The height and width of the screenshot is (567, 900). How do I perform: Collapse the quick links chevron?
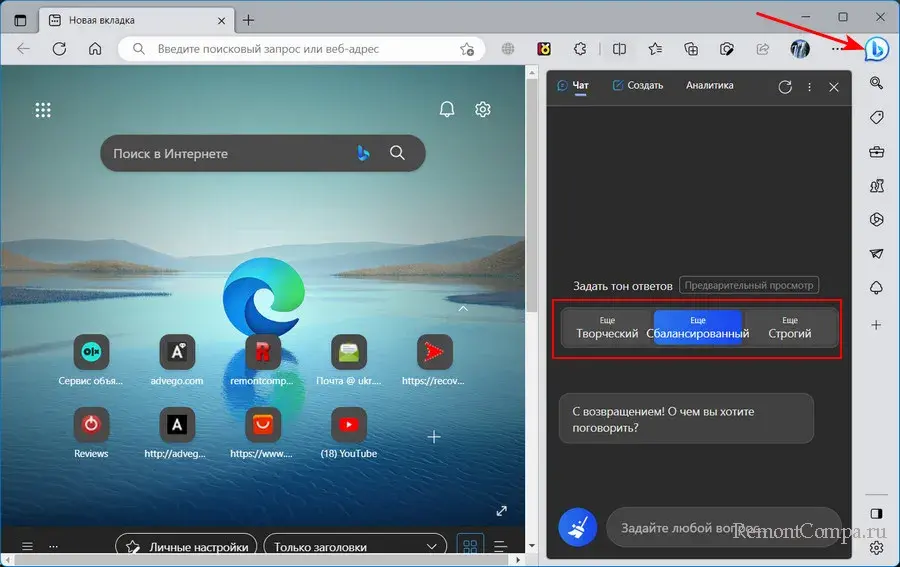[x=462, y=310]
